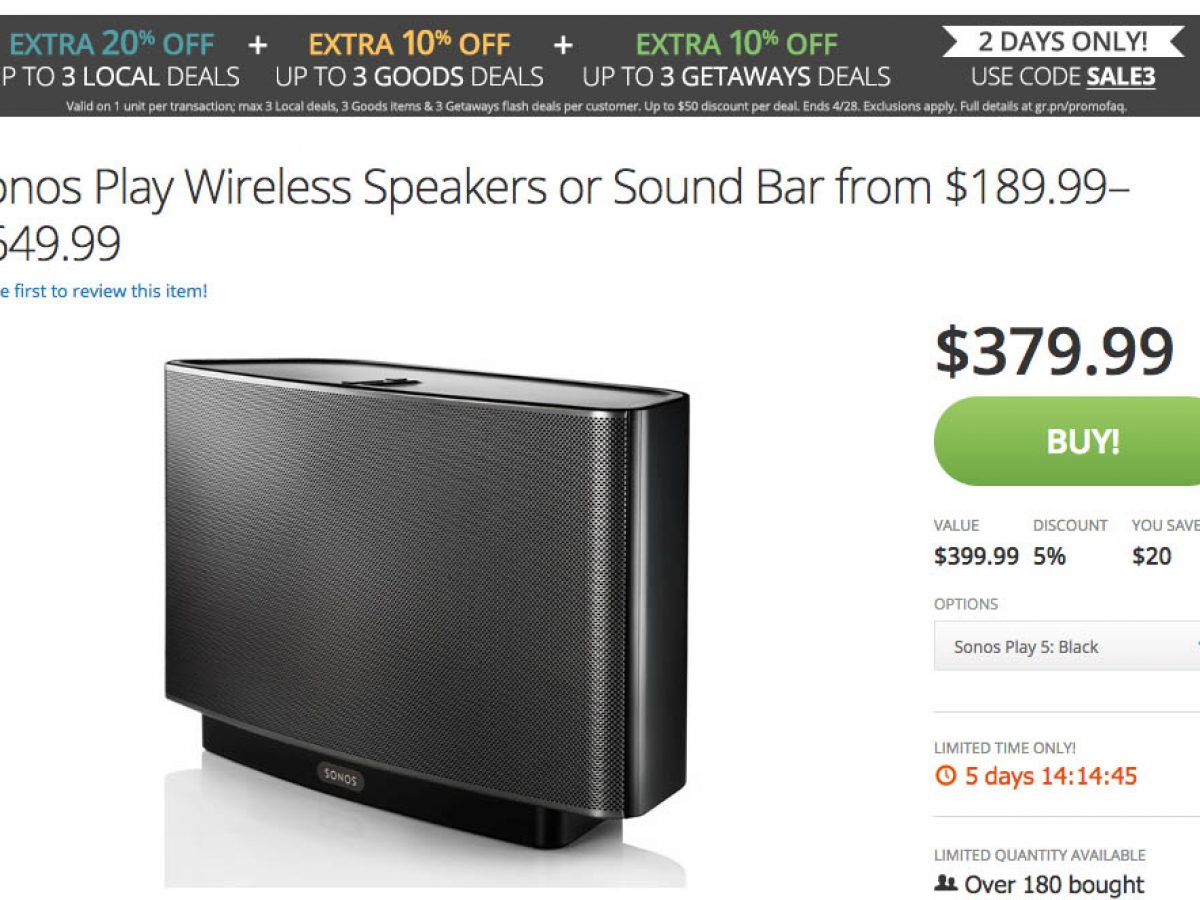Click the SALE3 promo code text
The height and width of the screenshot is (900, 1200).
(1121, 77)
